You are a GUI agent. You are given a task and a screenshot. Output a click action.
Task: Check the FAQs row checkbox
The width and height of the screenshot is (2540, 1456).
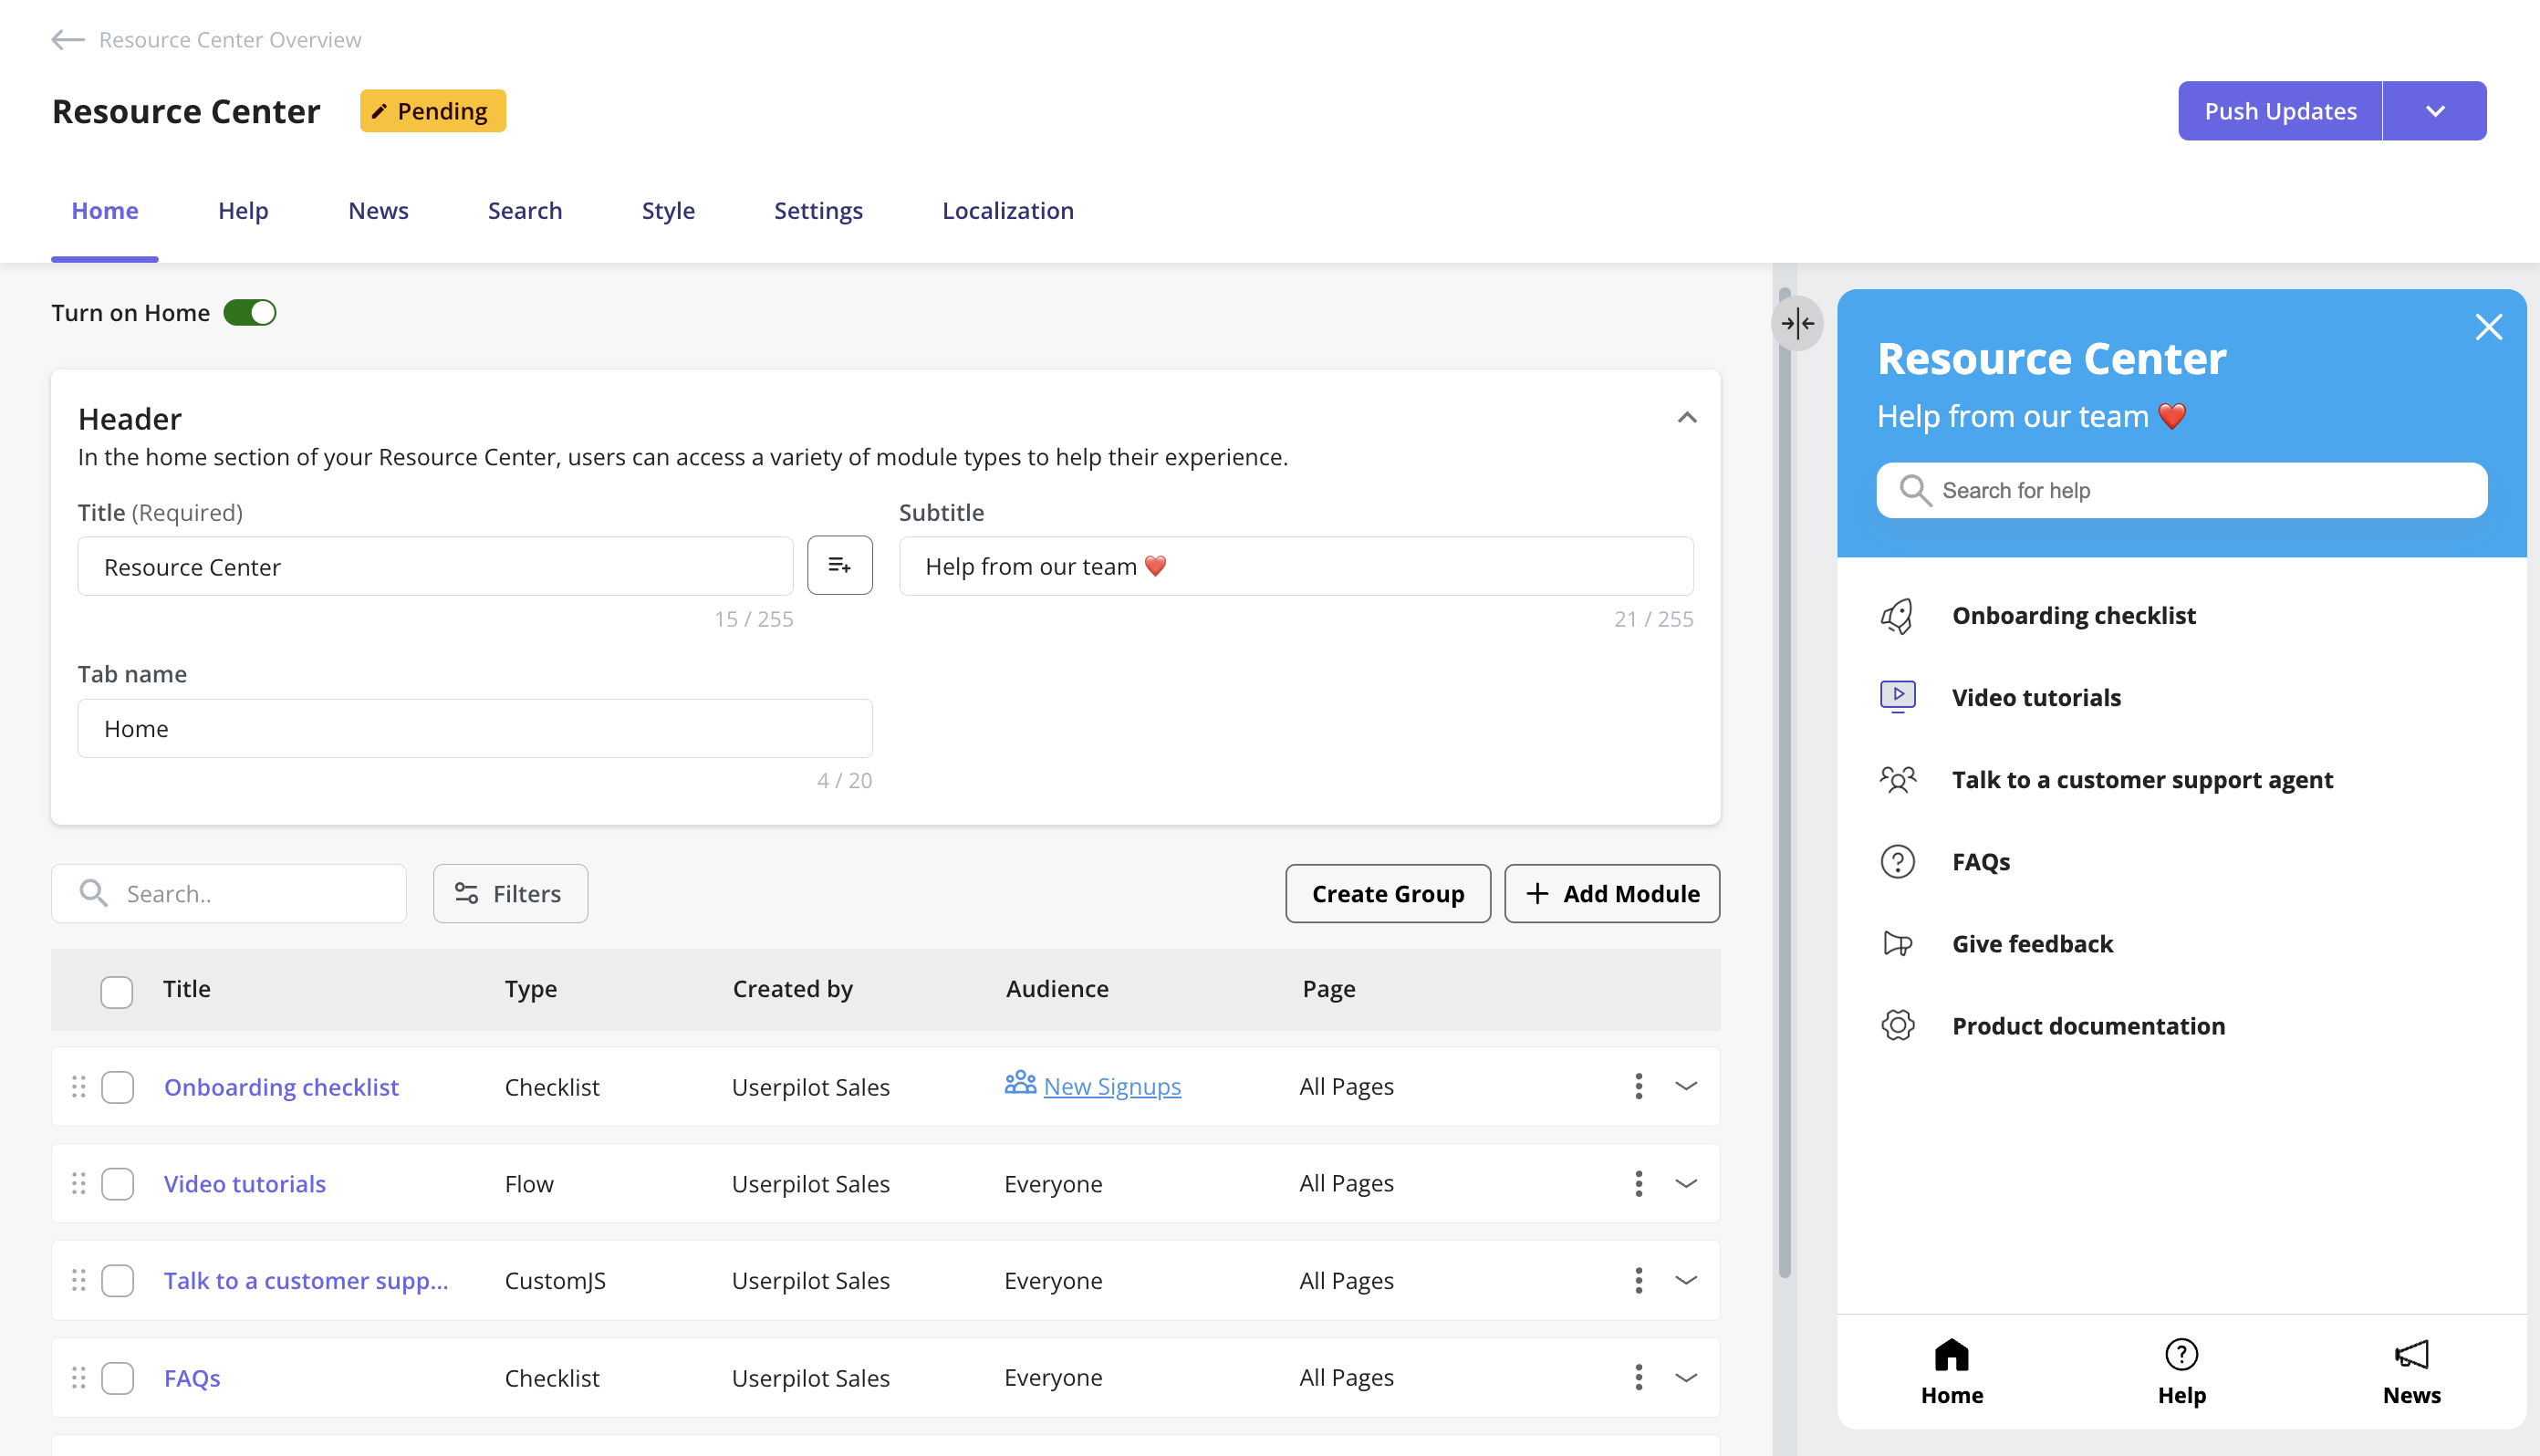(x=119, y=1378)
